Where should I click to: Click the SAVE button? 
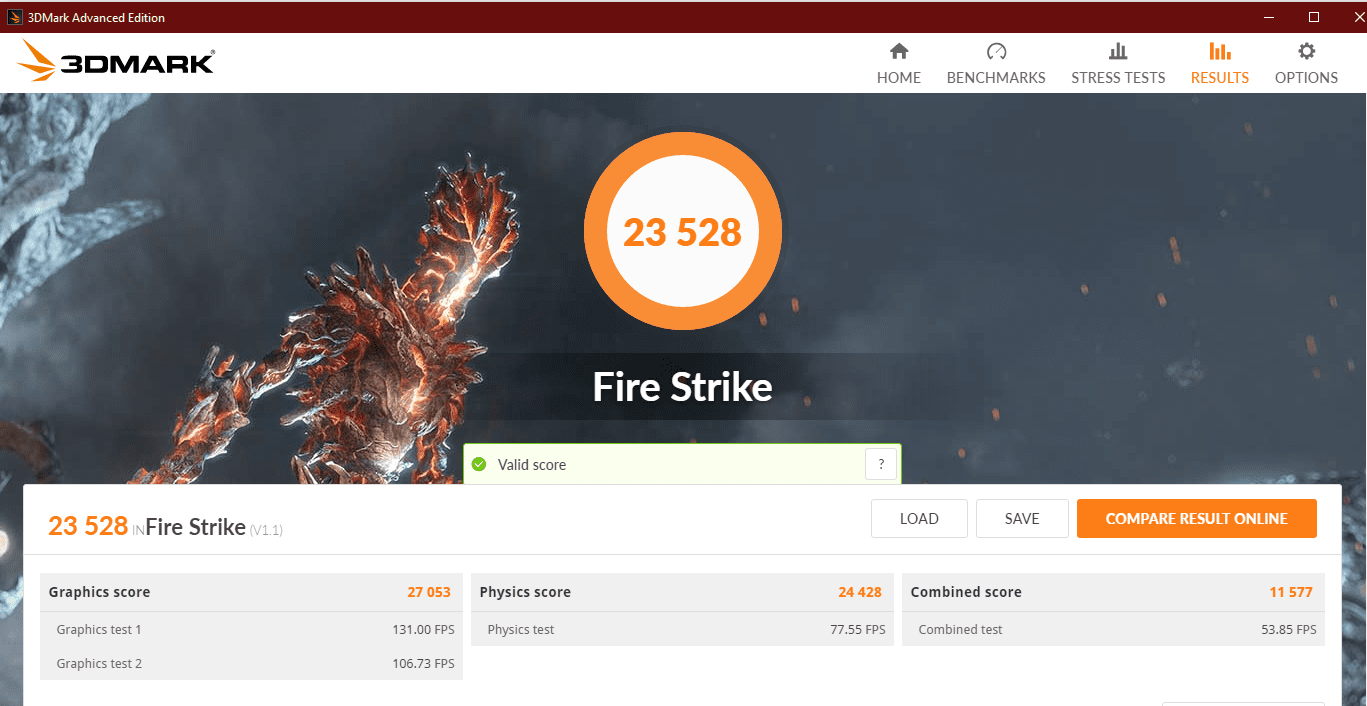tap(1022, 519)
